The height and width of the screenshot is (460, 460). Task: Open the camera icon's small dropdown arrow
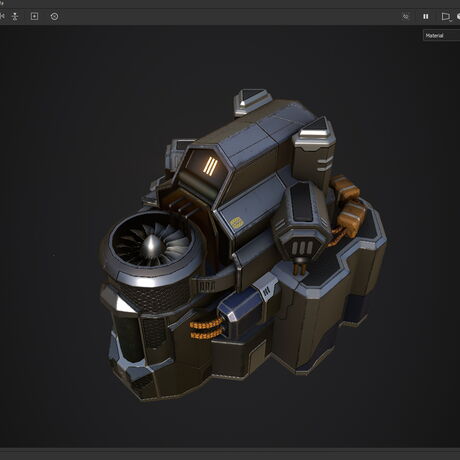tap(451, 21)
